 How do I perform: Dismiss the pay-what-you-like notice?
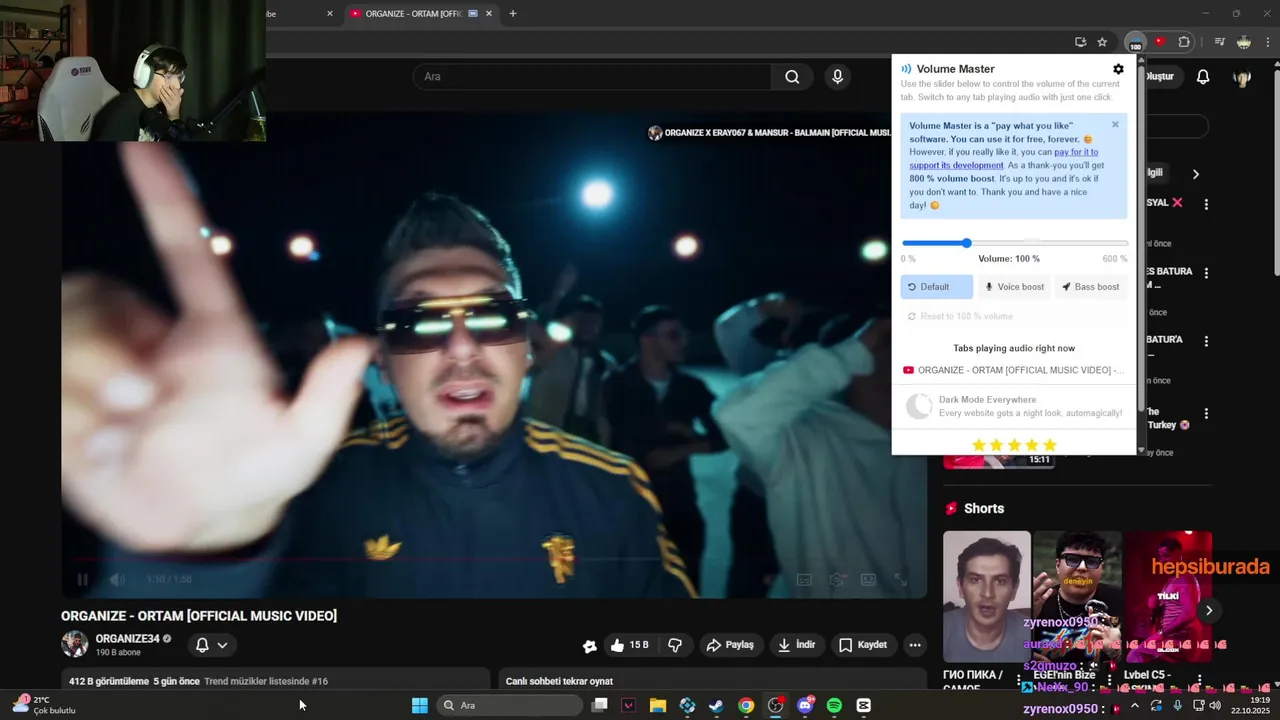(x=1115, y=125)
